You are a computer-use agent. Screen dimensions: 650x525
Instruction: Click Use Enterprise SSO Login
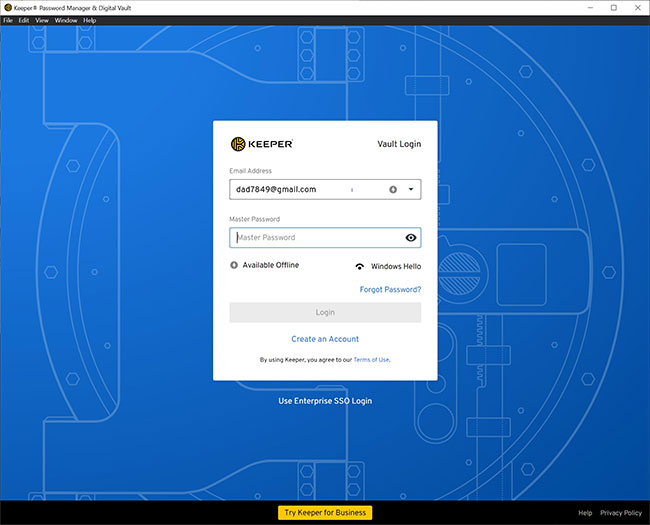[x=325, y=401]
